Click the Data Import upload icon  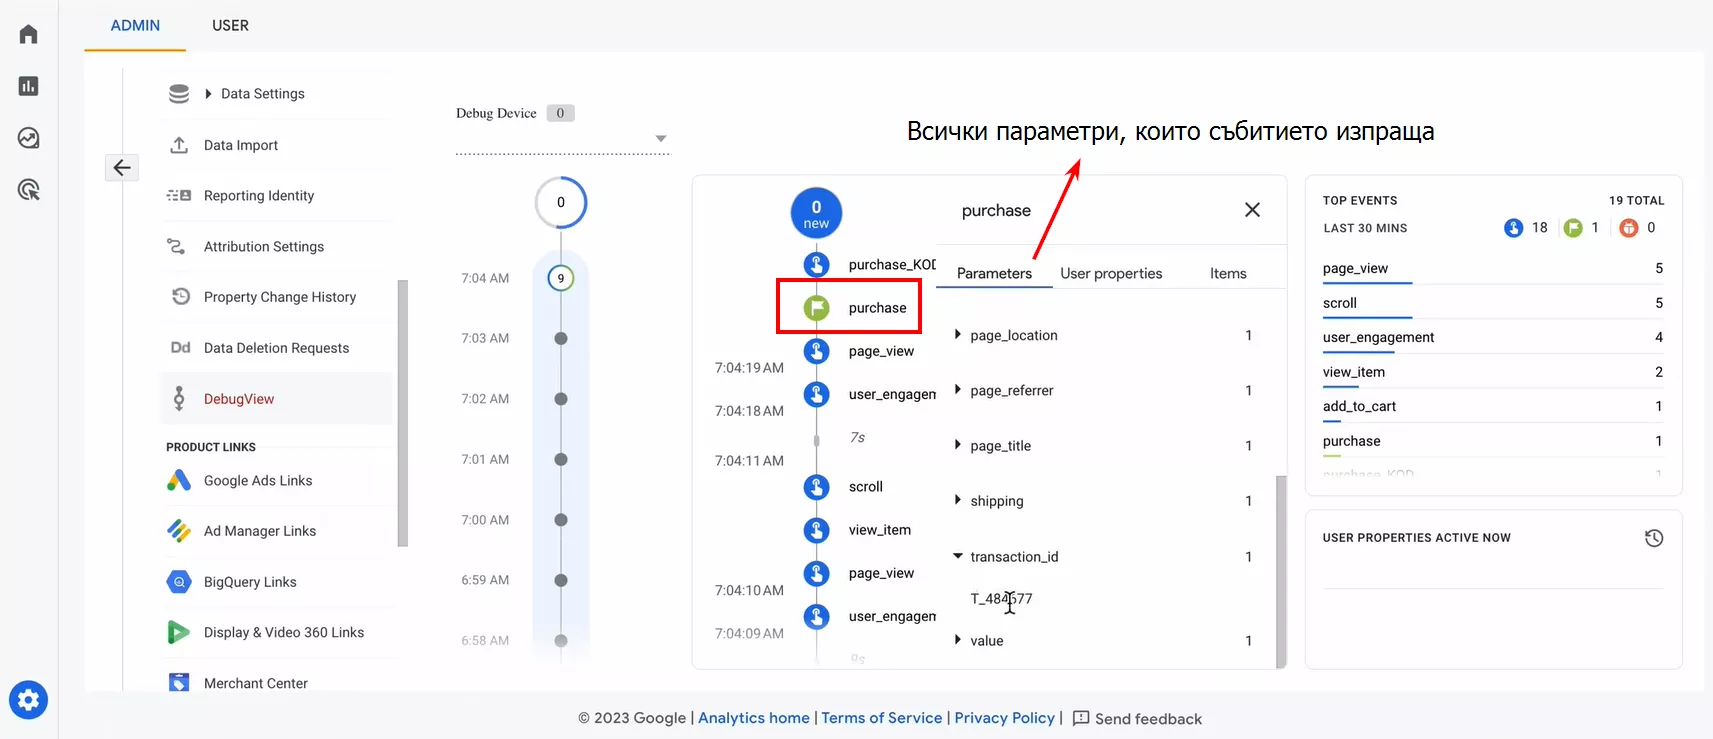pos(179,145)
